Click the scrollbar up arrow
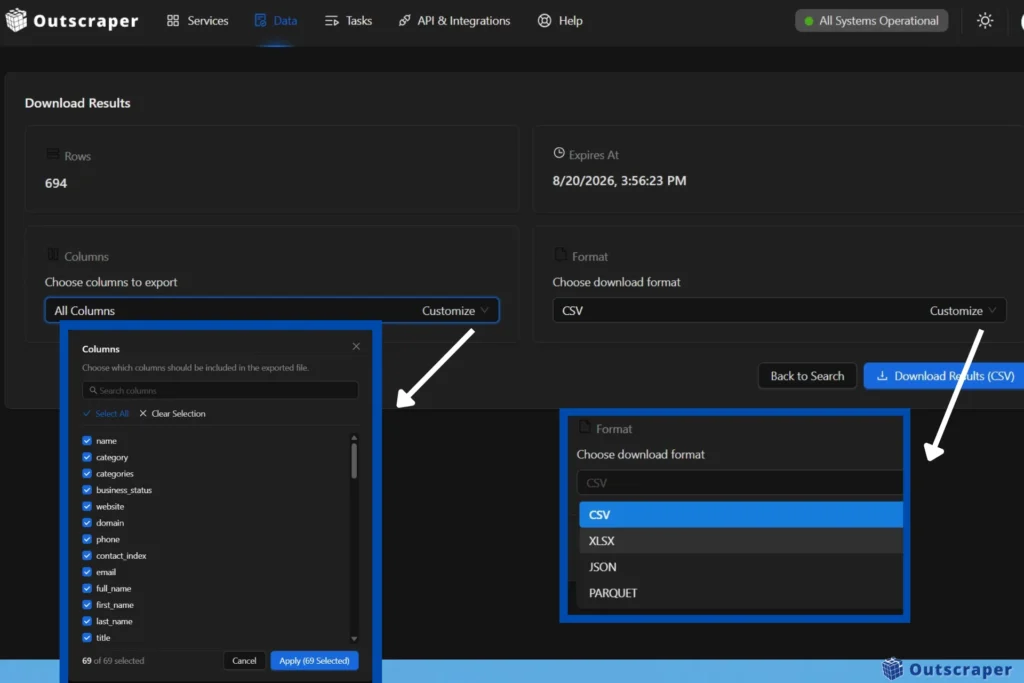The width and height of the screenshot is (1024, 683). [x=354, y=437]
